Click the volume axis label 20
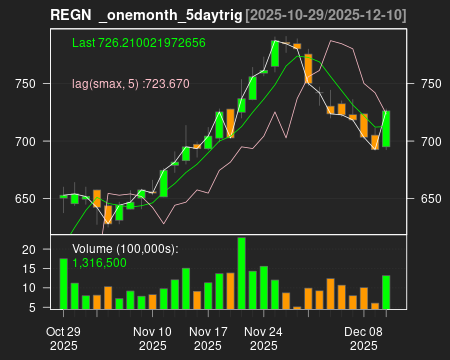The width and height of the screenshot is (450, 360). pyautogui.click(x=29, y=249)
